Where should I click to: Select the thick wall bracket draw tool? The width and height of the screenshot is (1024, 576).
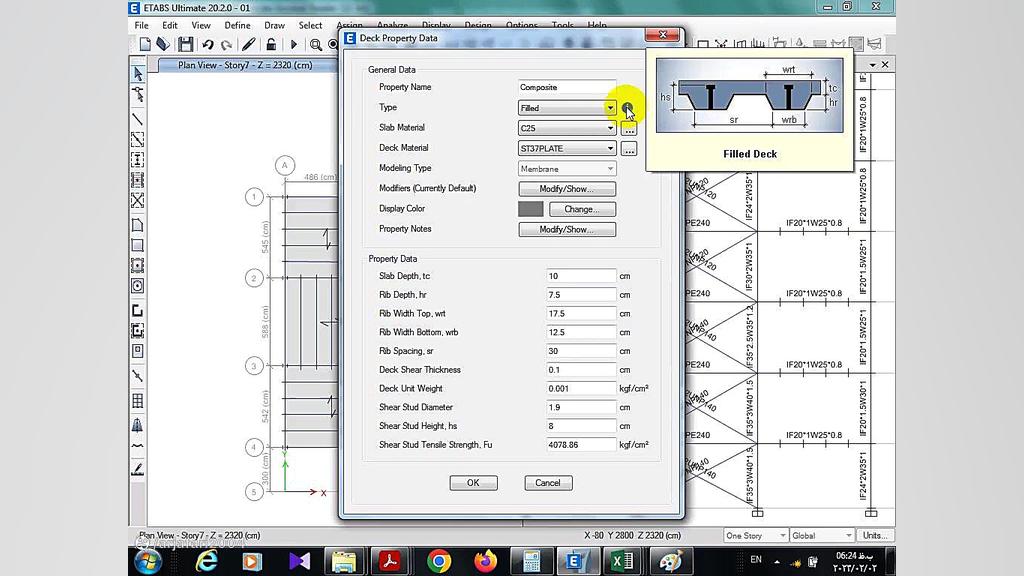pyautogui.click(x=138, y=311)
